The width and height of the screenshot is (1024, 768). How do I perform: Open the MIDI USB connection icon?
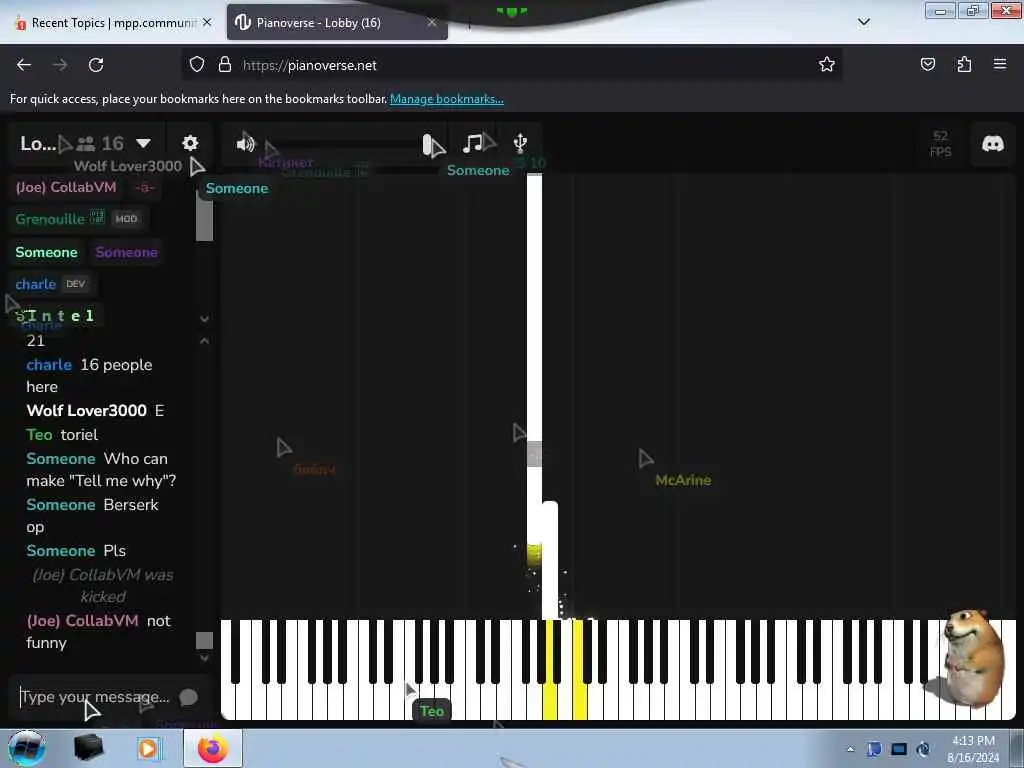click(x=520, y=142)
